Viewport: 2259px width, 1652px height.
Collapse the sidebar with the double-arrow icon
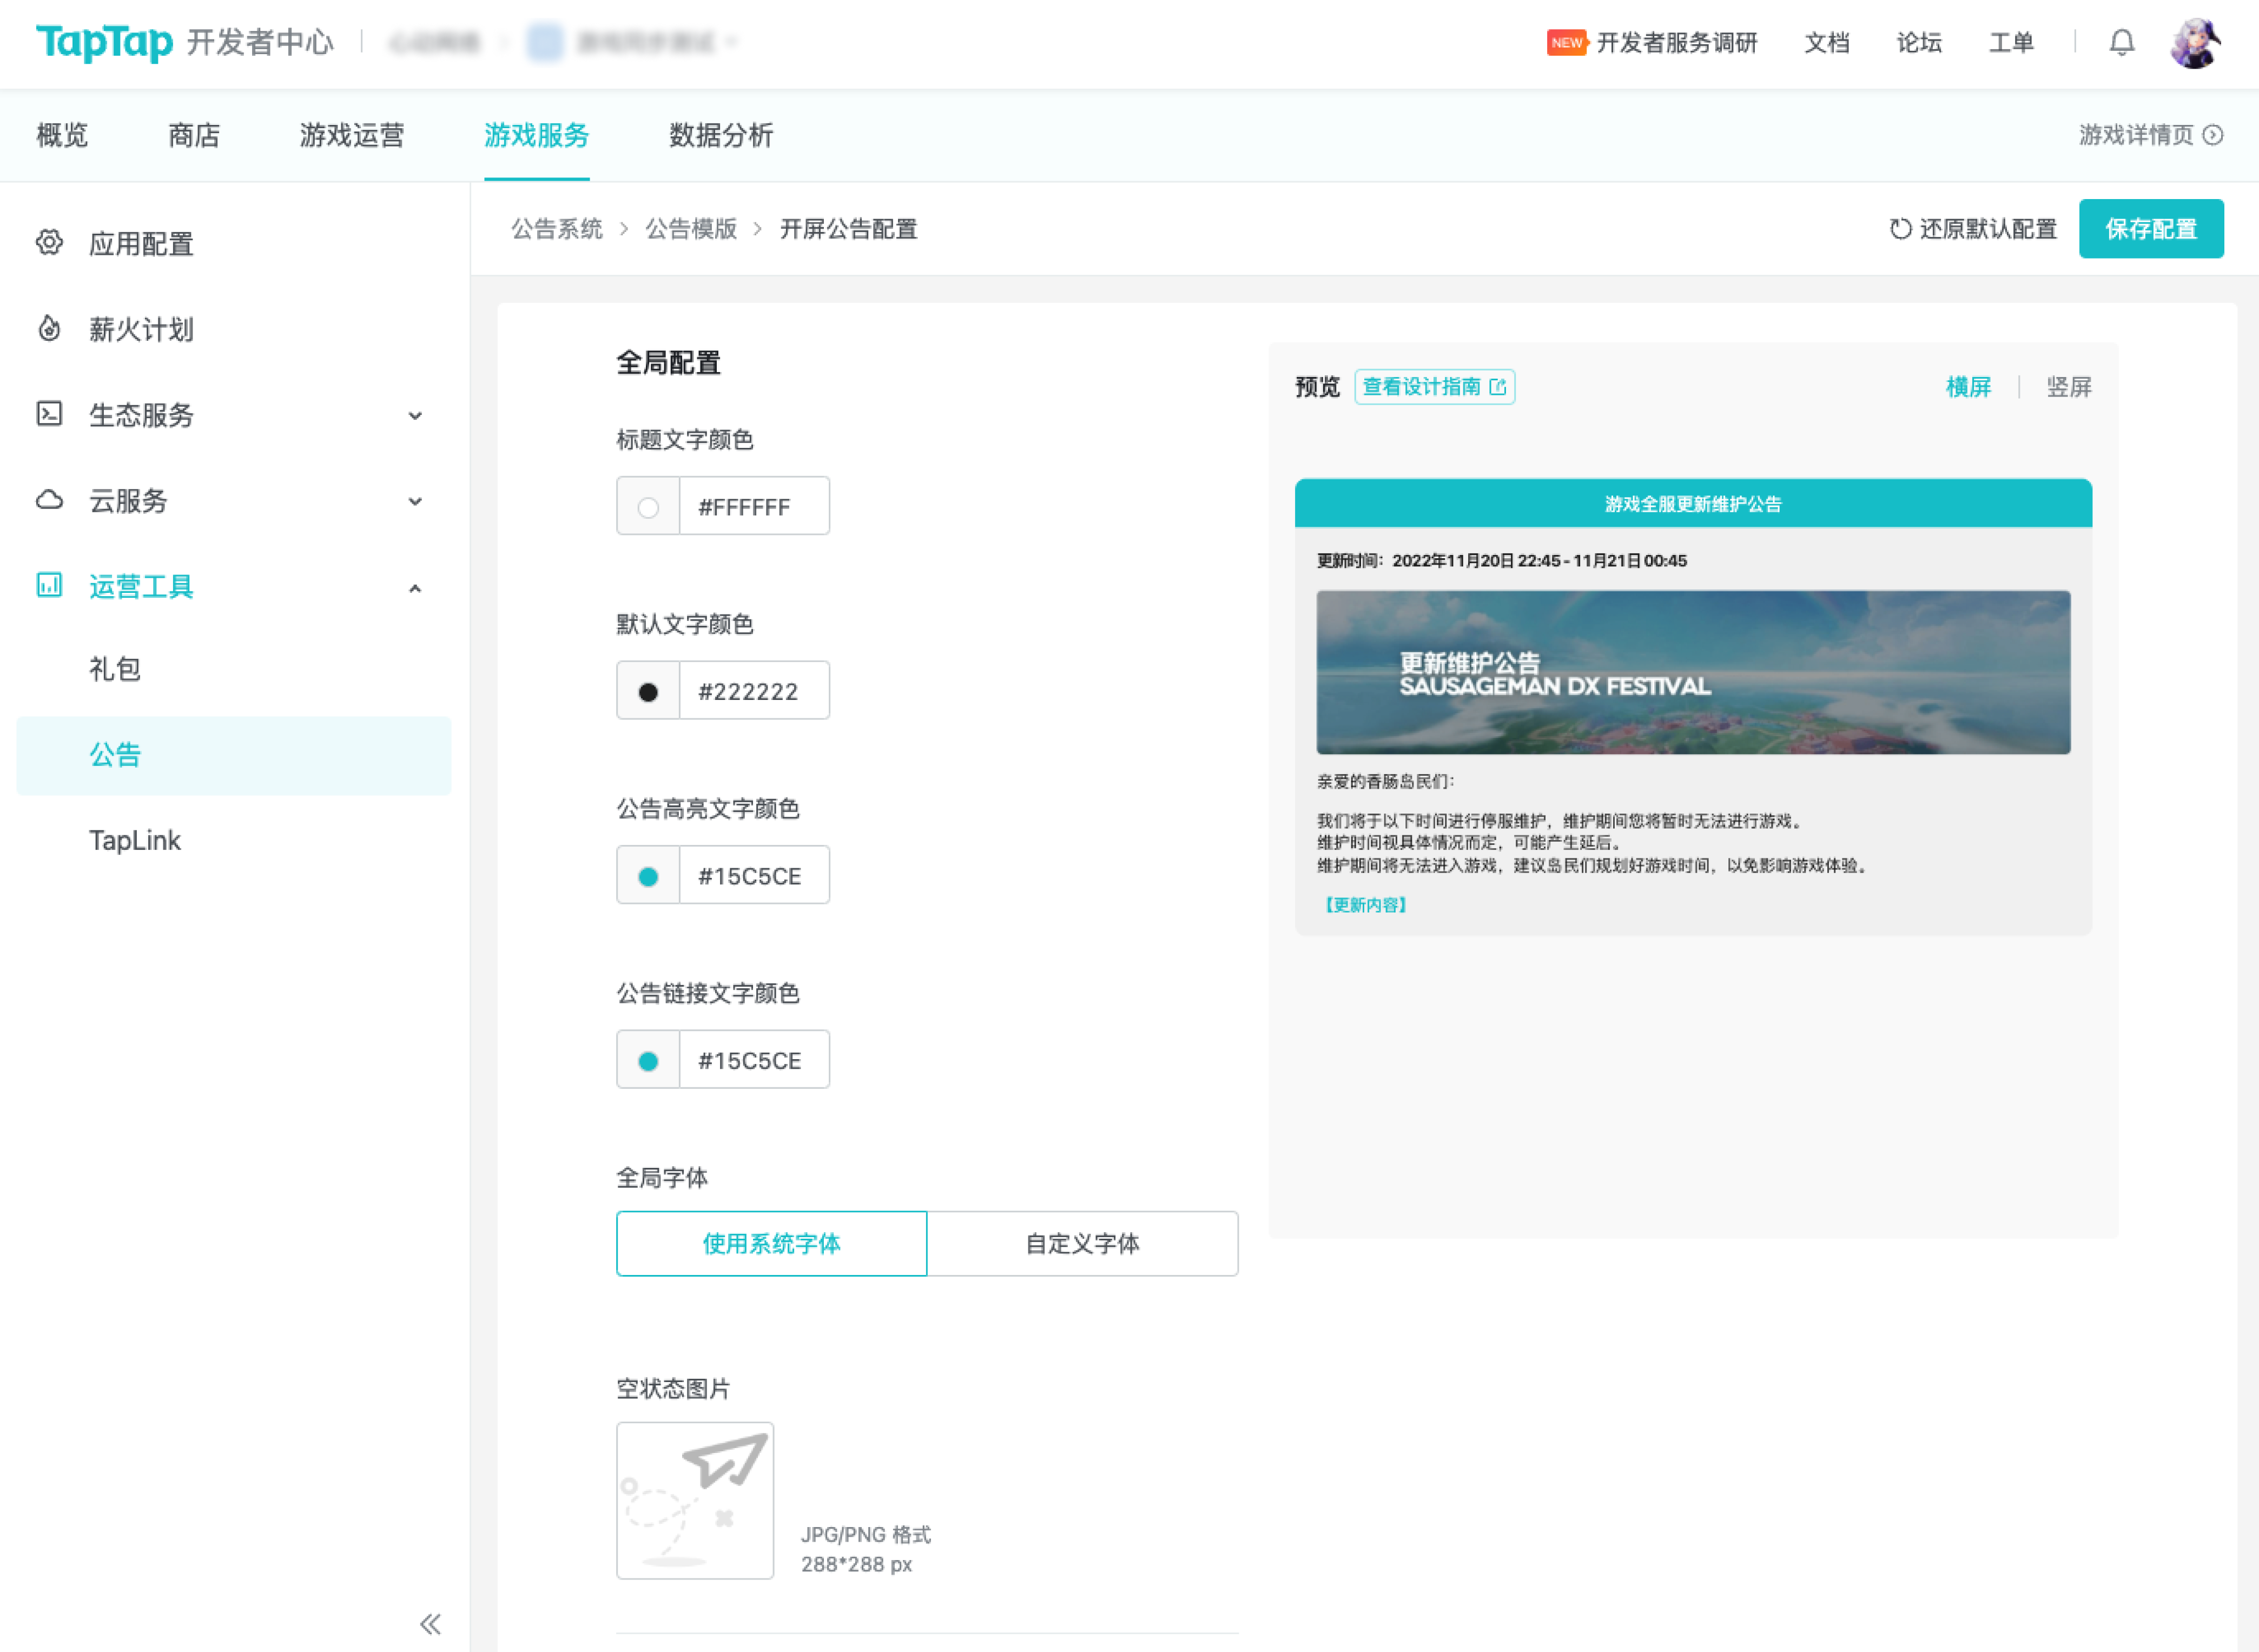pyautogui.click(x=430, y=1623)
